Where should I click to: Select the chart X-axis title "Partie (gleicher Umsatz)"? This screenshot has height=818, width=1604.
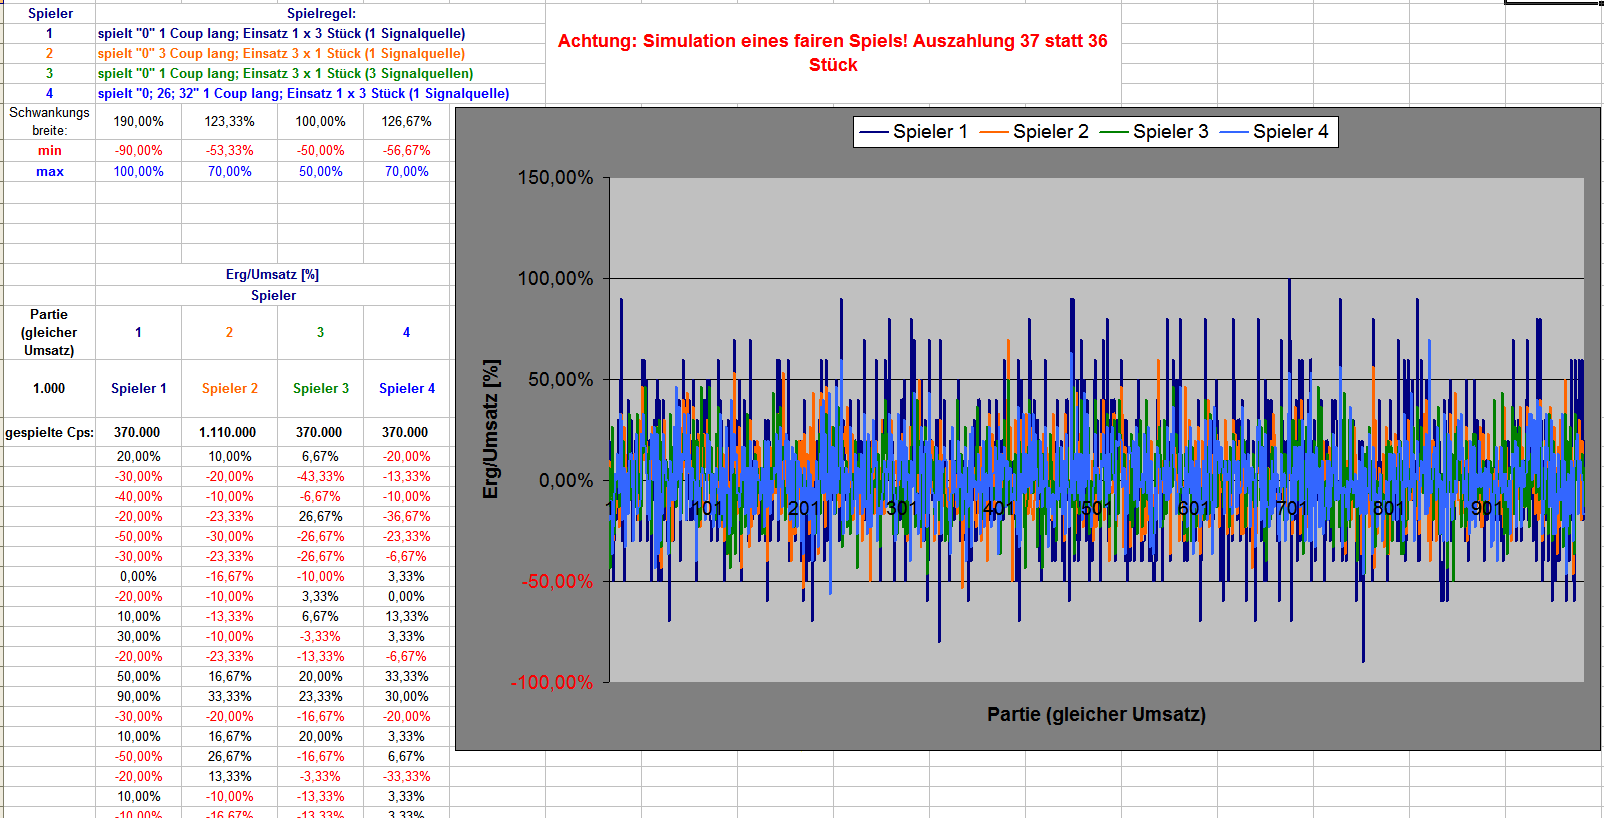click(x=1096, y=714)
